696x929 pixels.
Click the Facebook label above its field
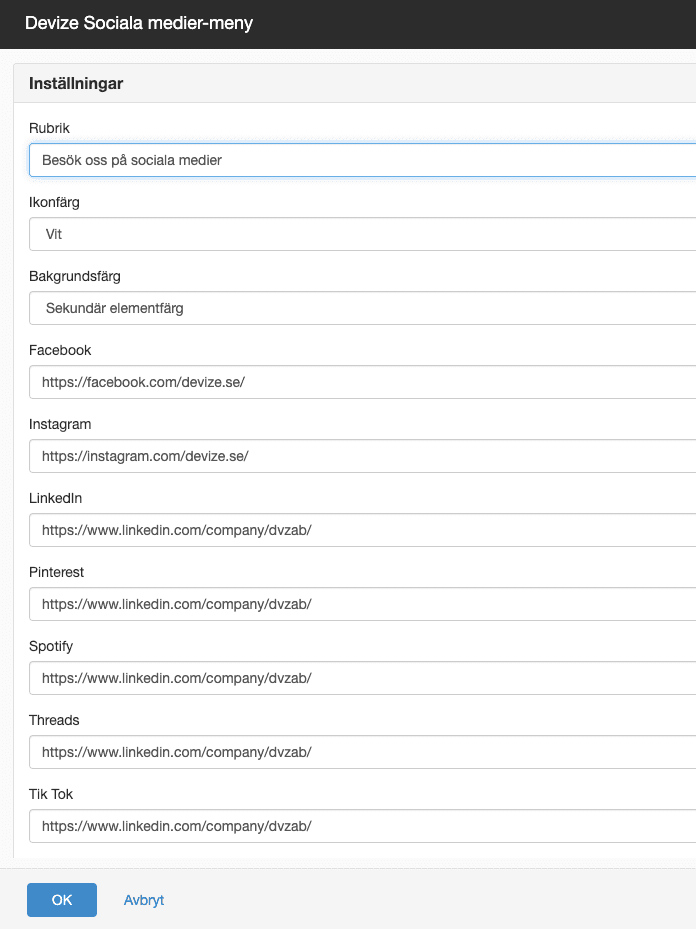point(60,350)
